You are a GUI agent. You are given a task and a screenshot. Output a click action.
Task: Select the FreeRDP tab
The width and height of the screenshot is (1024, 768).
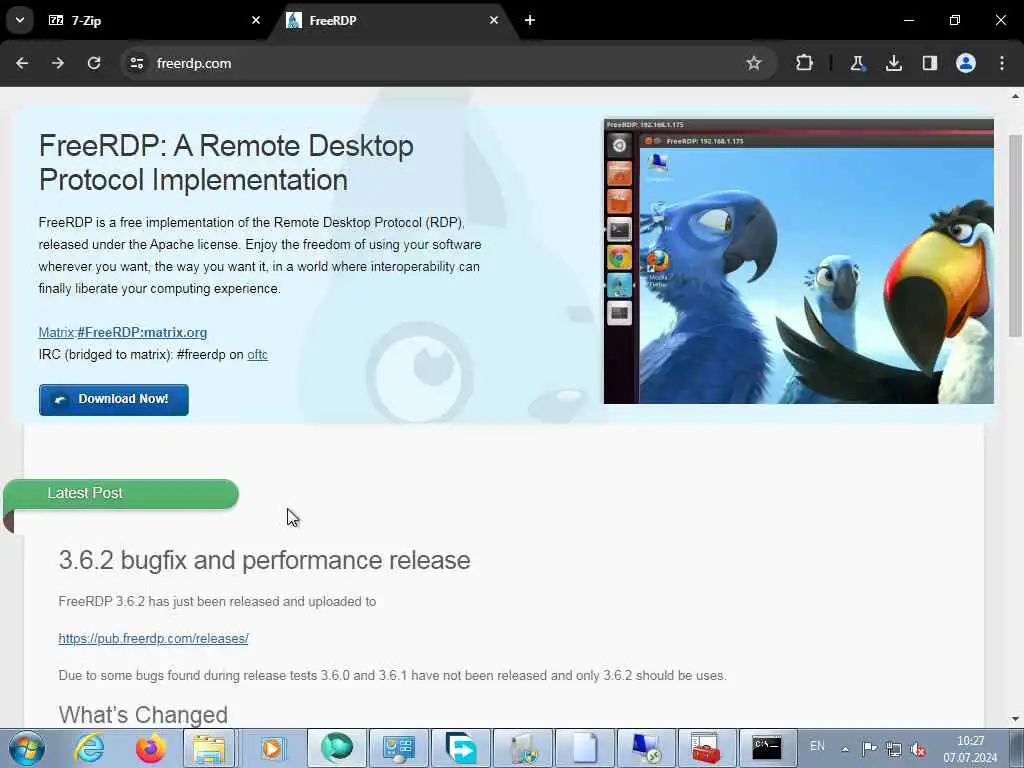(x=392, y=21)
